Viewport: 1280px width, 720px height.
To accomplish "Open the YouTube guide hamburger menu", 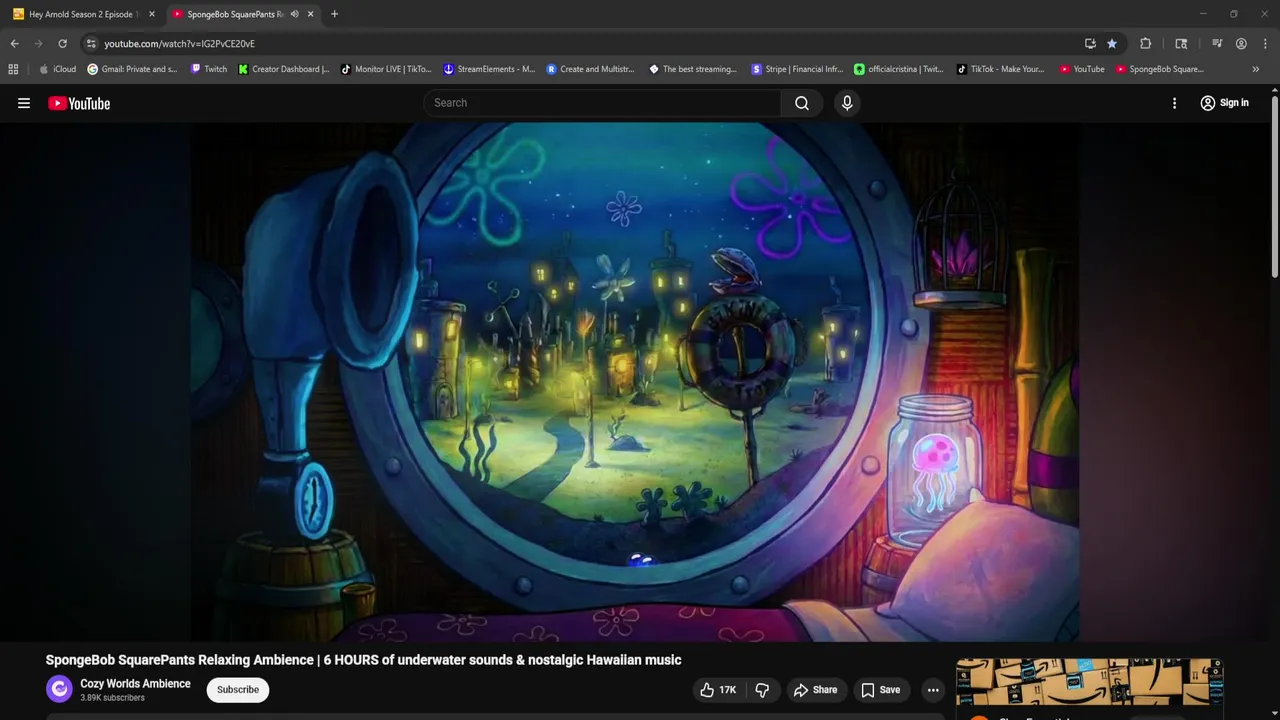I will coord(24,103).
